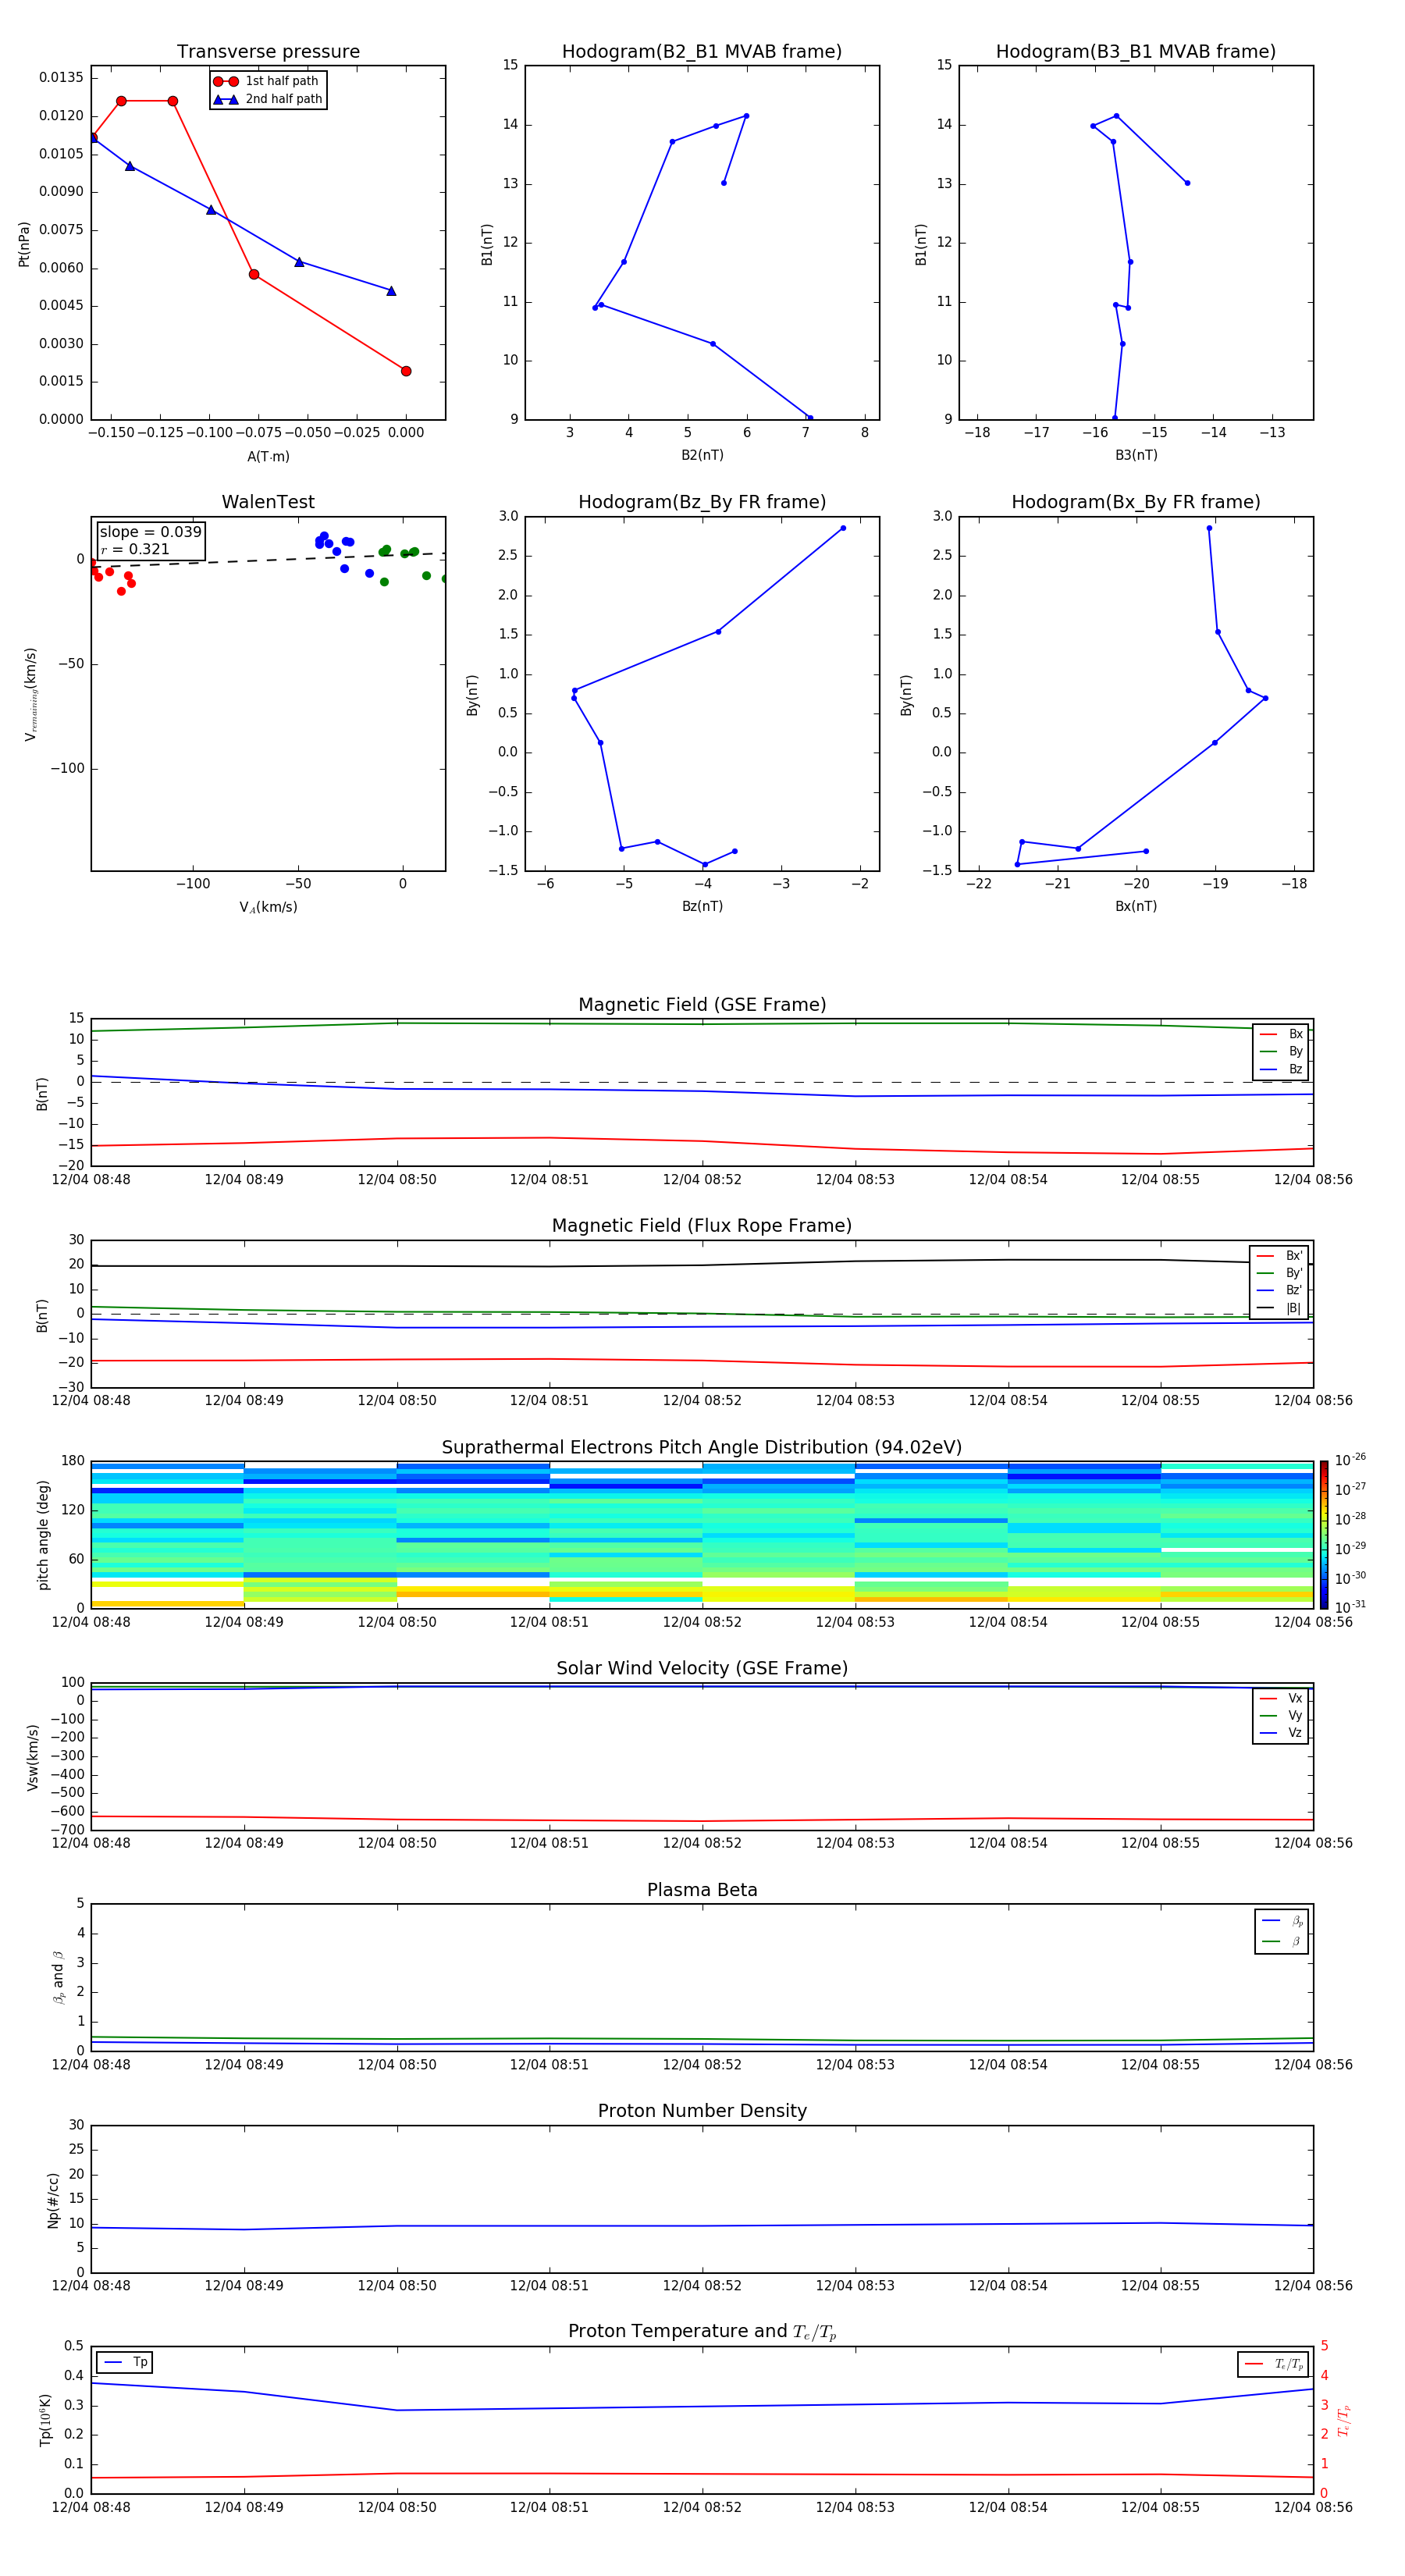Click the 'Pt(nPa)' y-axis label

click(24, 244)
